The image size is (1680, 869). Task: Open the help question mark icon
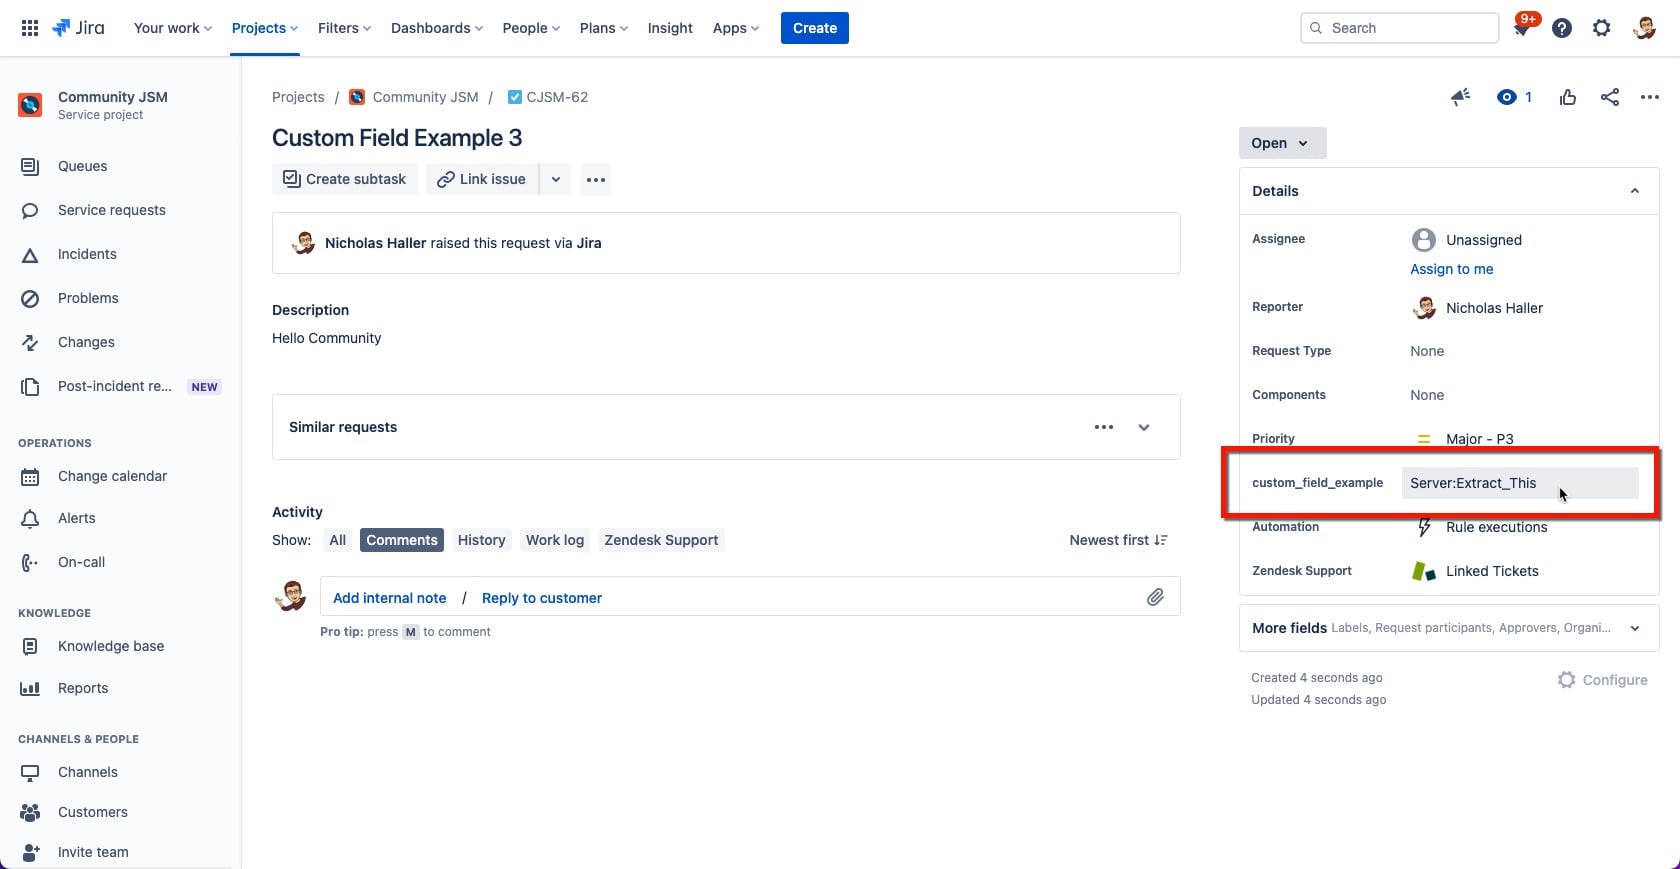point(1562,28)
